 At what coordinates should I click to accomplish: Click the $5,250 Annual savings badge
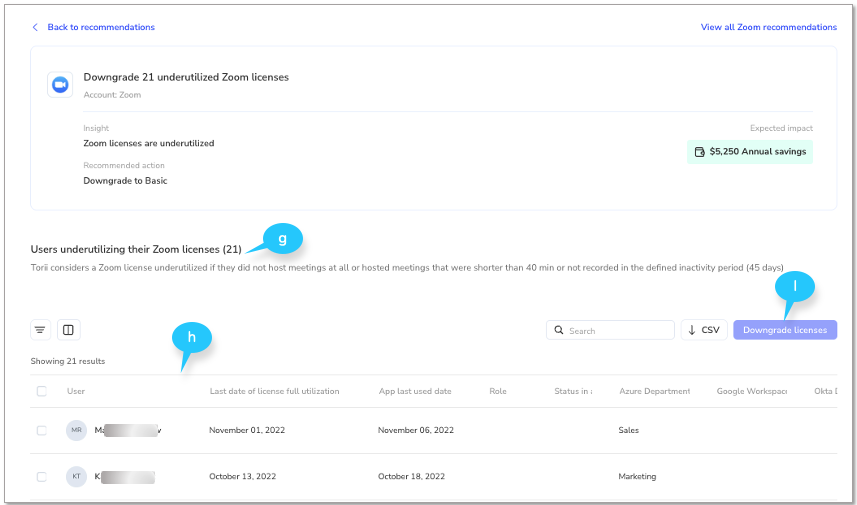tap(750, 152)
